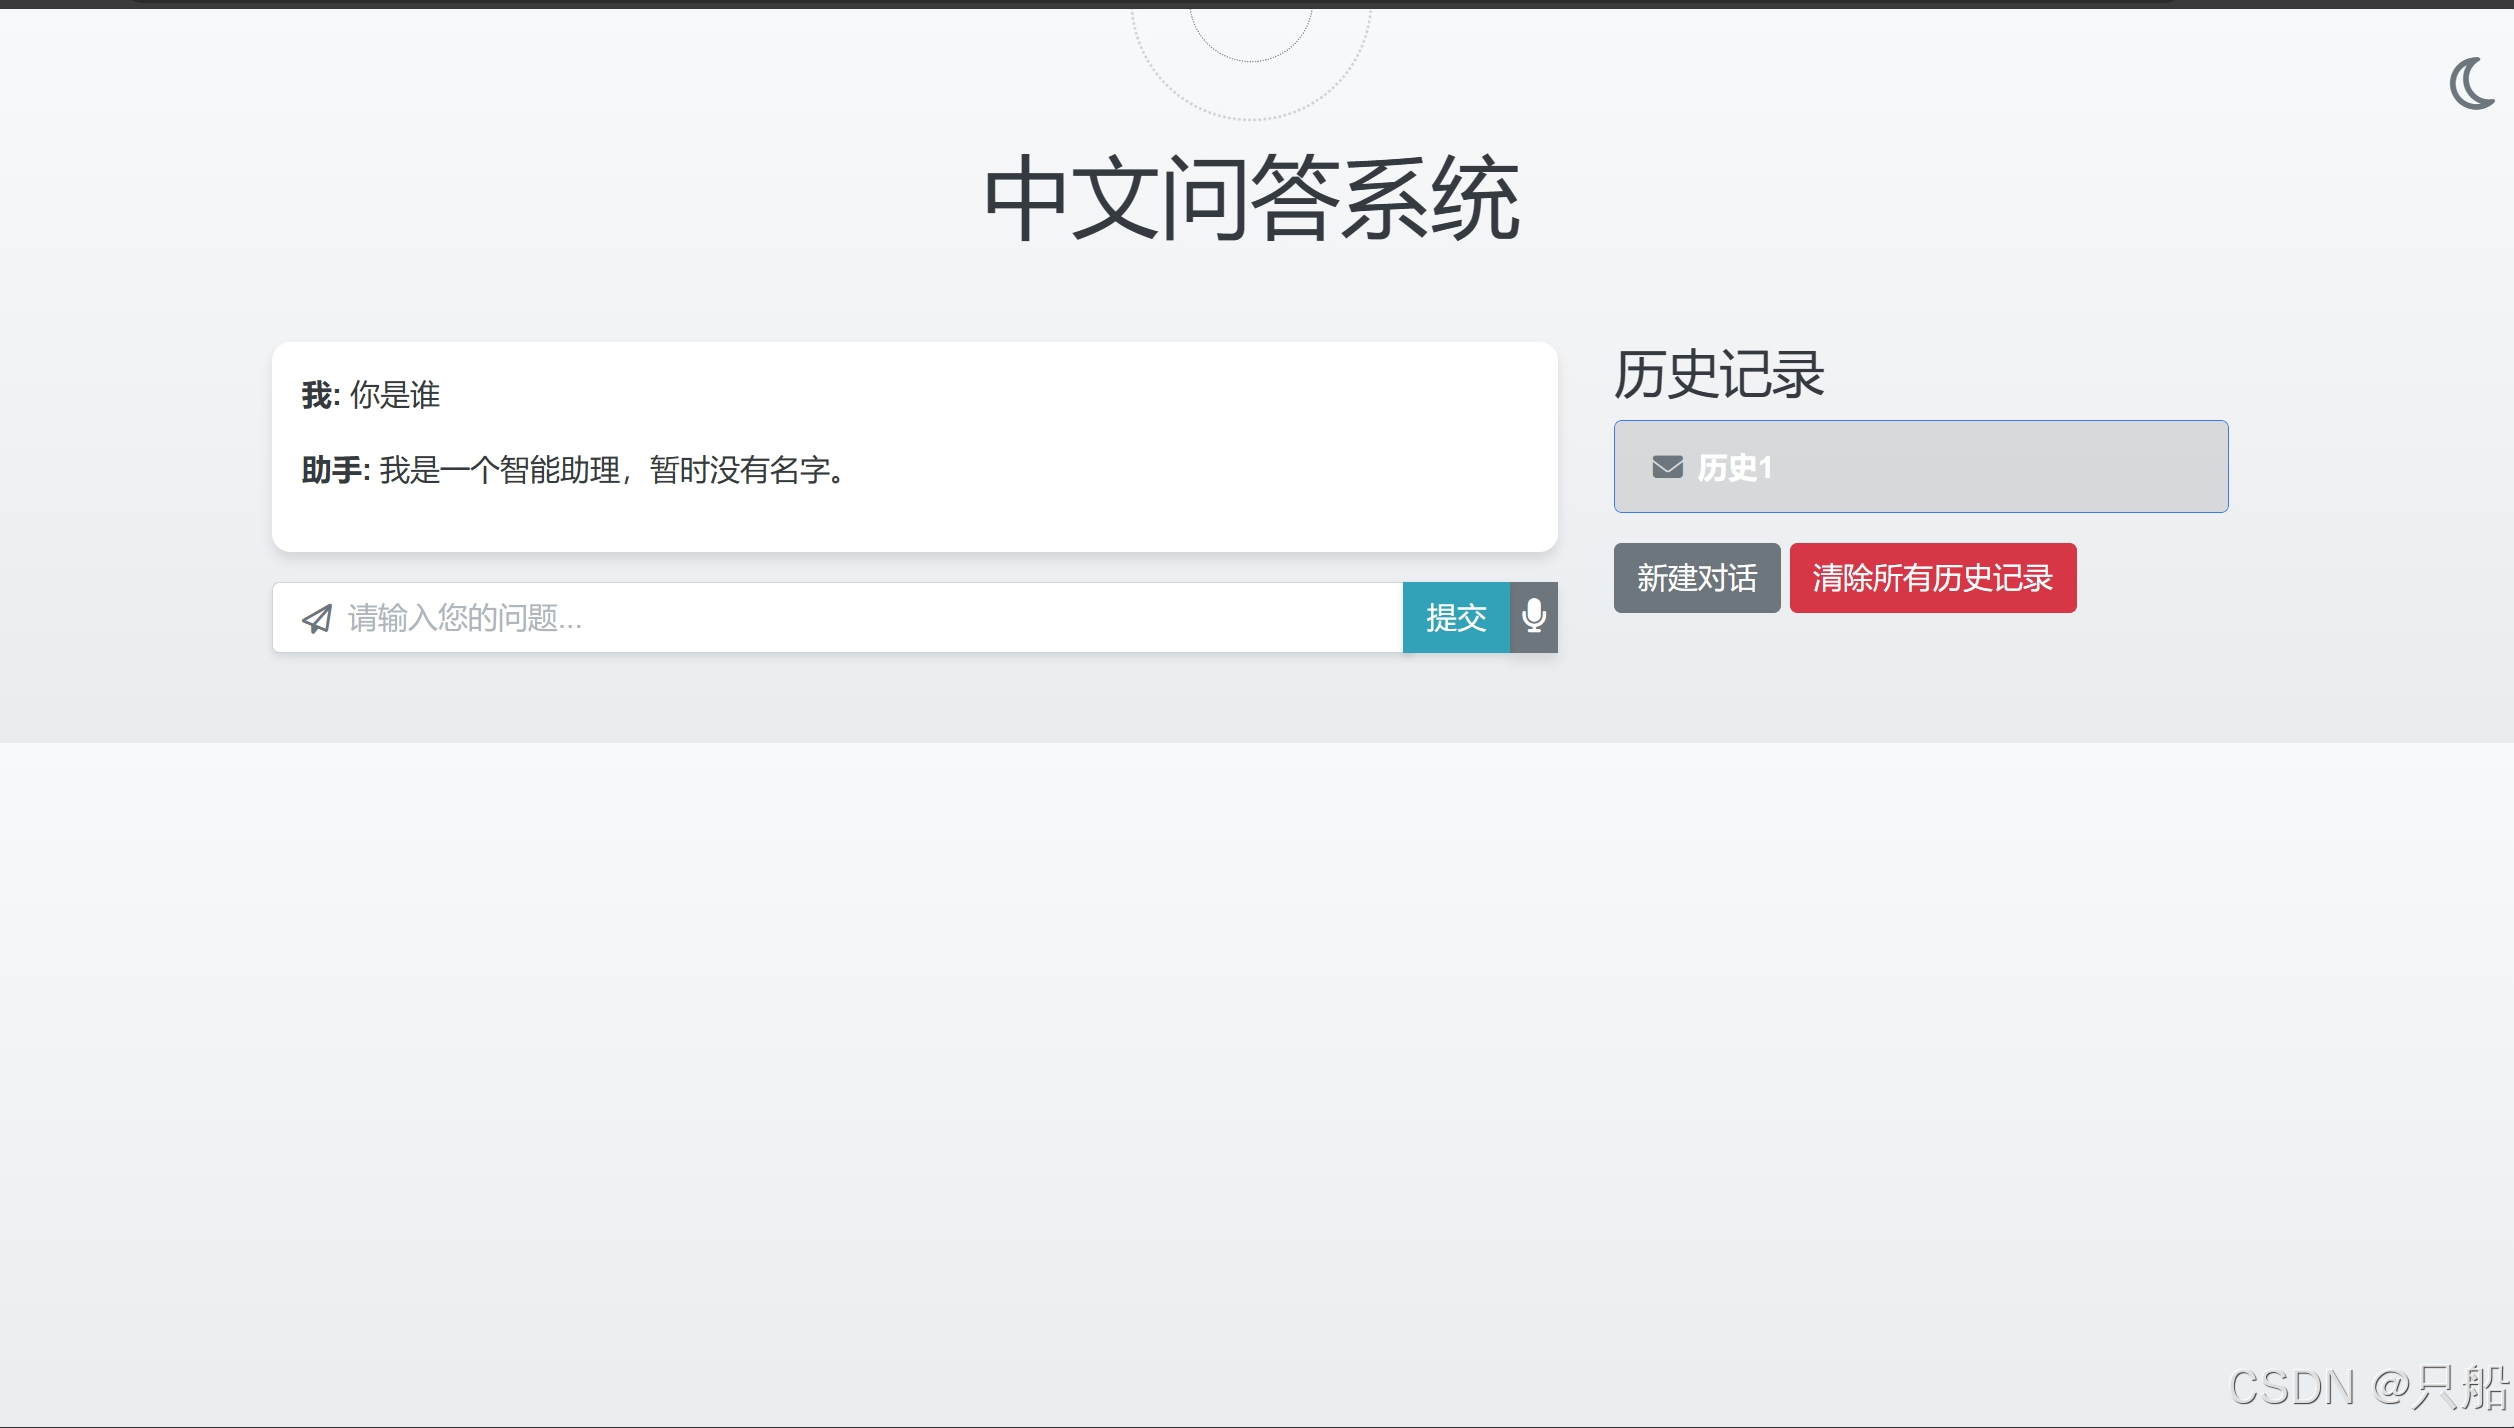Click the 历史记录 heading

(x=1719, y=375)
